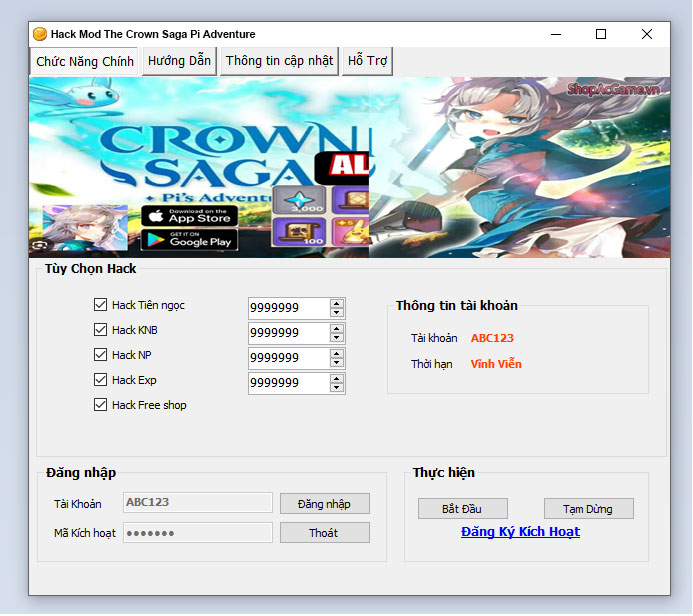Open the Hướng Dẫn tab
Viewport: 693px width, 616px height.
coord(179,61)
